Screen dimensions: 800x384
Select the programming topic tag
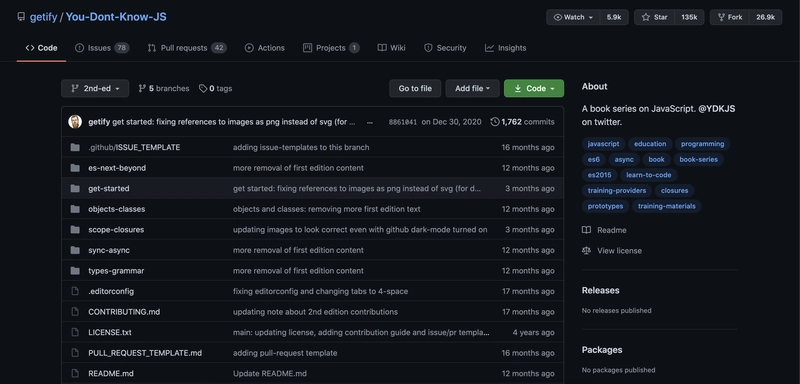click(703, 144)
